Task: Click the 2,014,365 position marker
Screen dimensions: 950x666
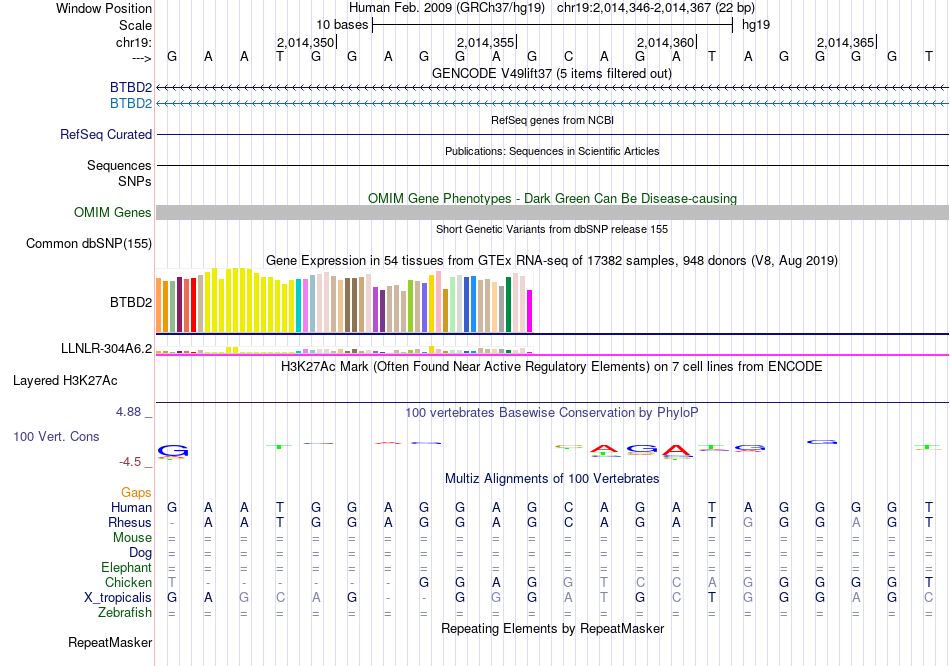Action: [845, 42]
